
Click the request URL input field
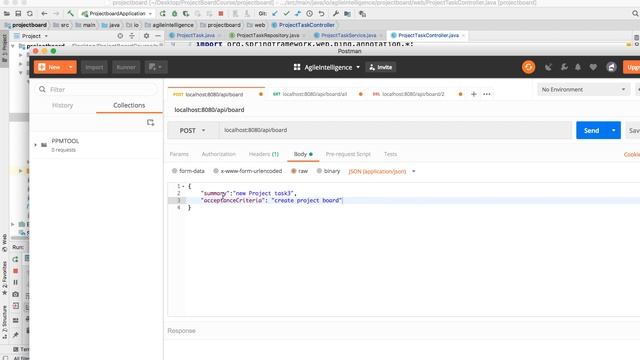tap(395, 130)
